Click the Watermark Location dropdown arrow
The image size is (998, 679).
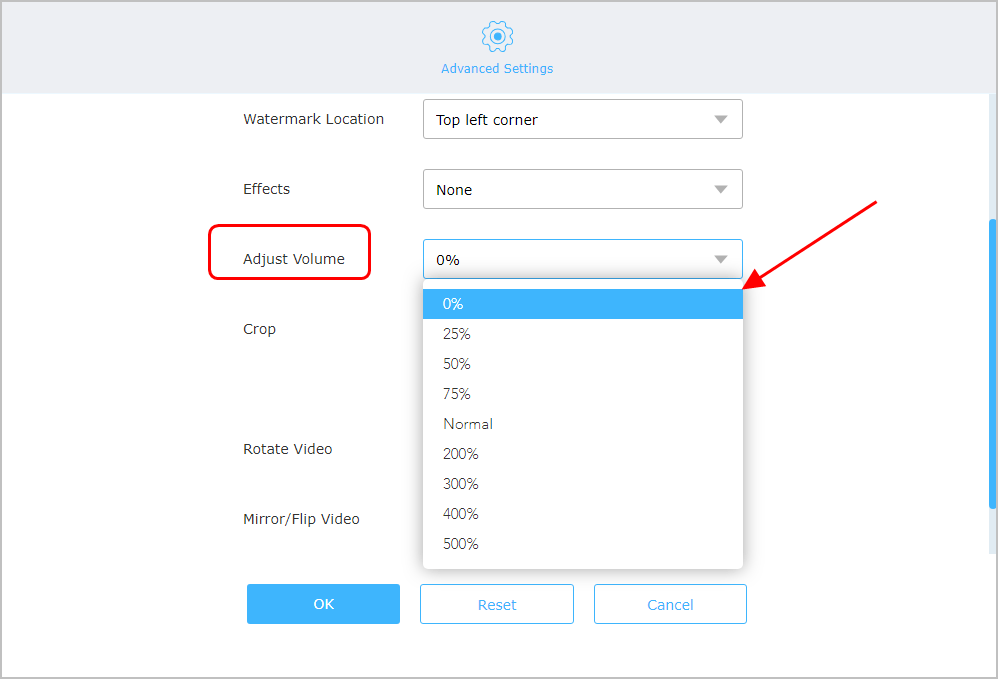point(720,119)
